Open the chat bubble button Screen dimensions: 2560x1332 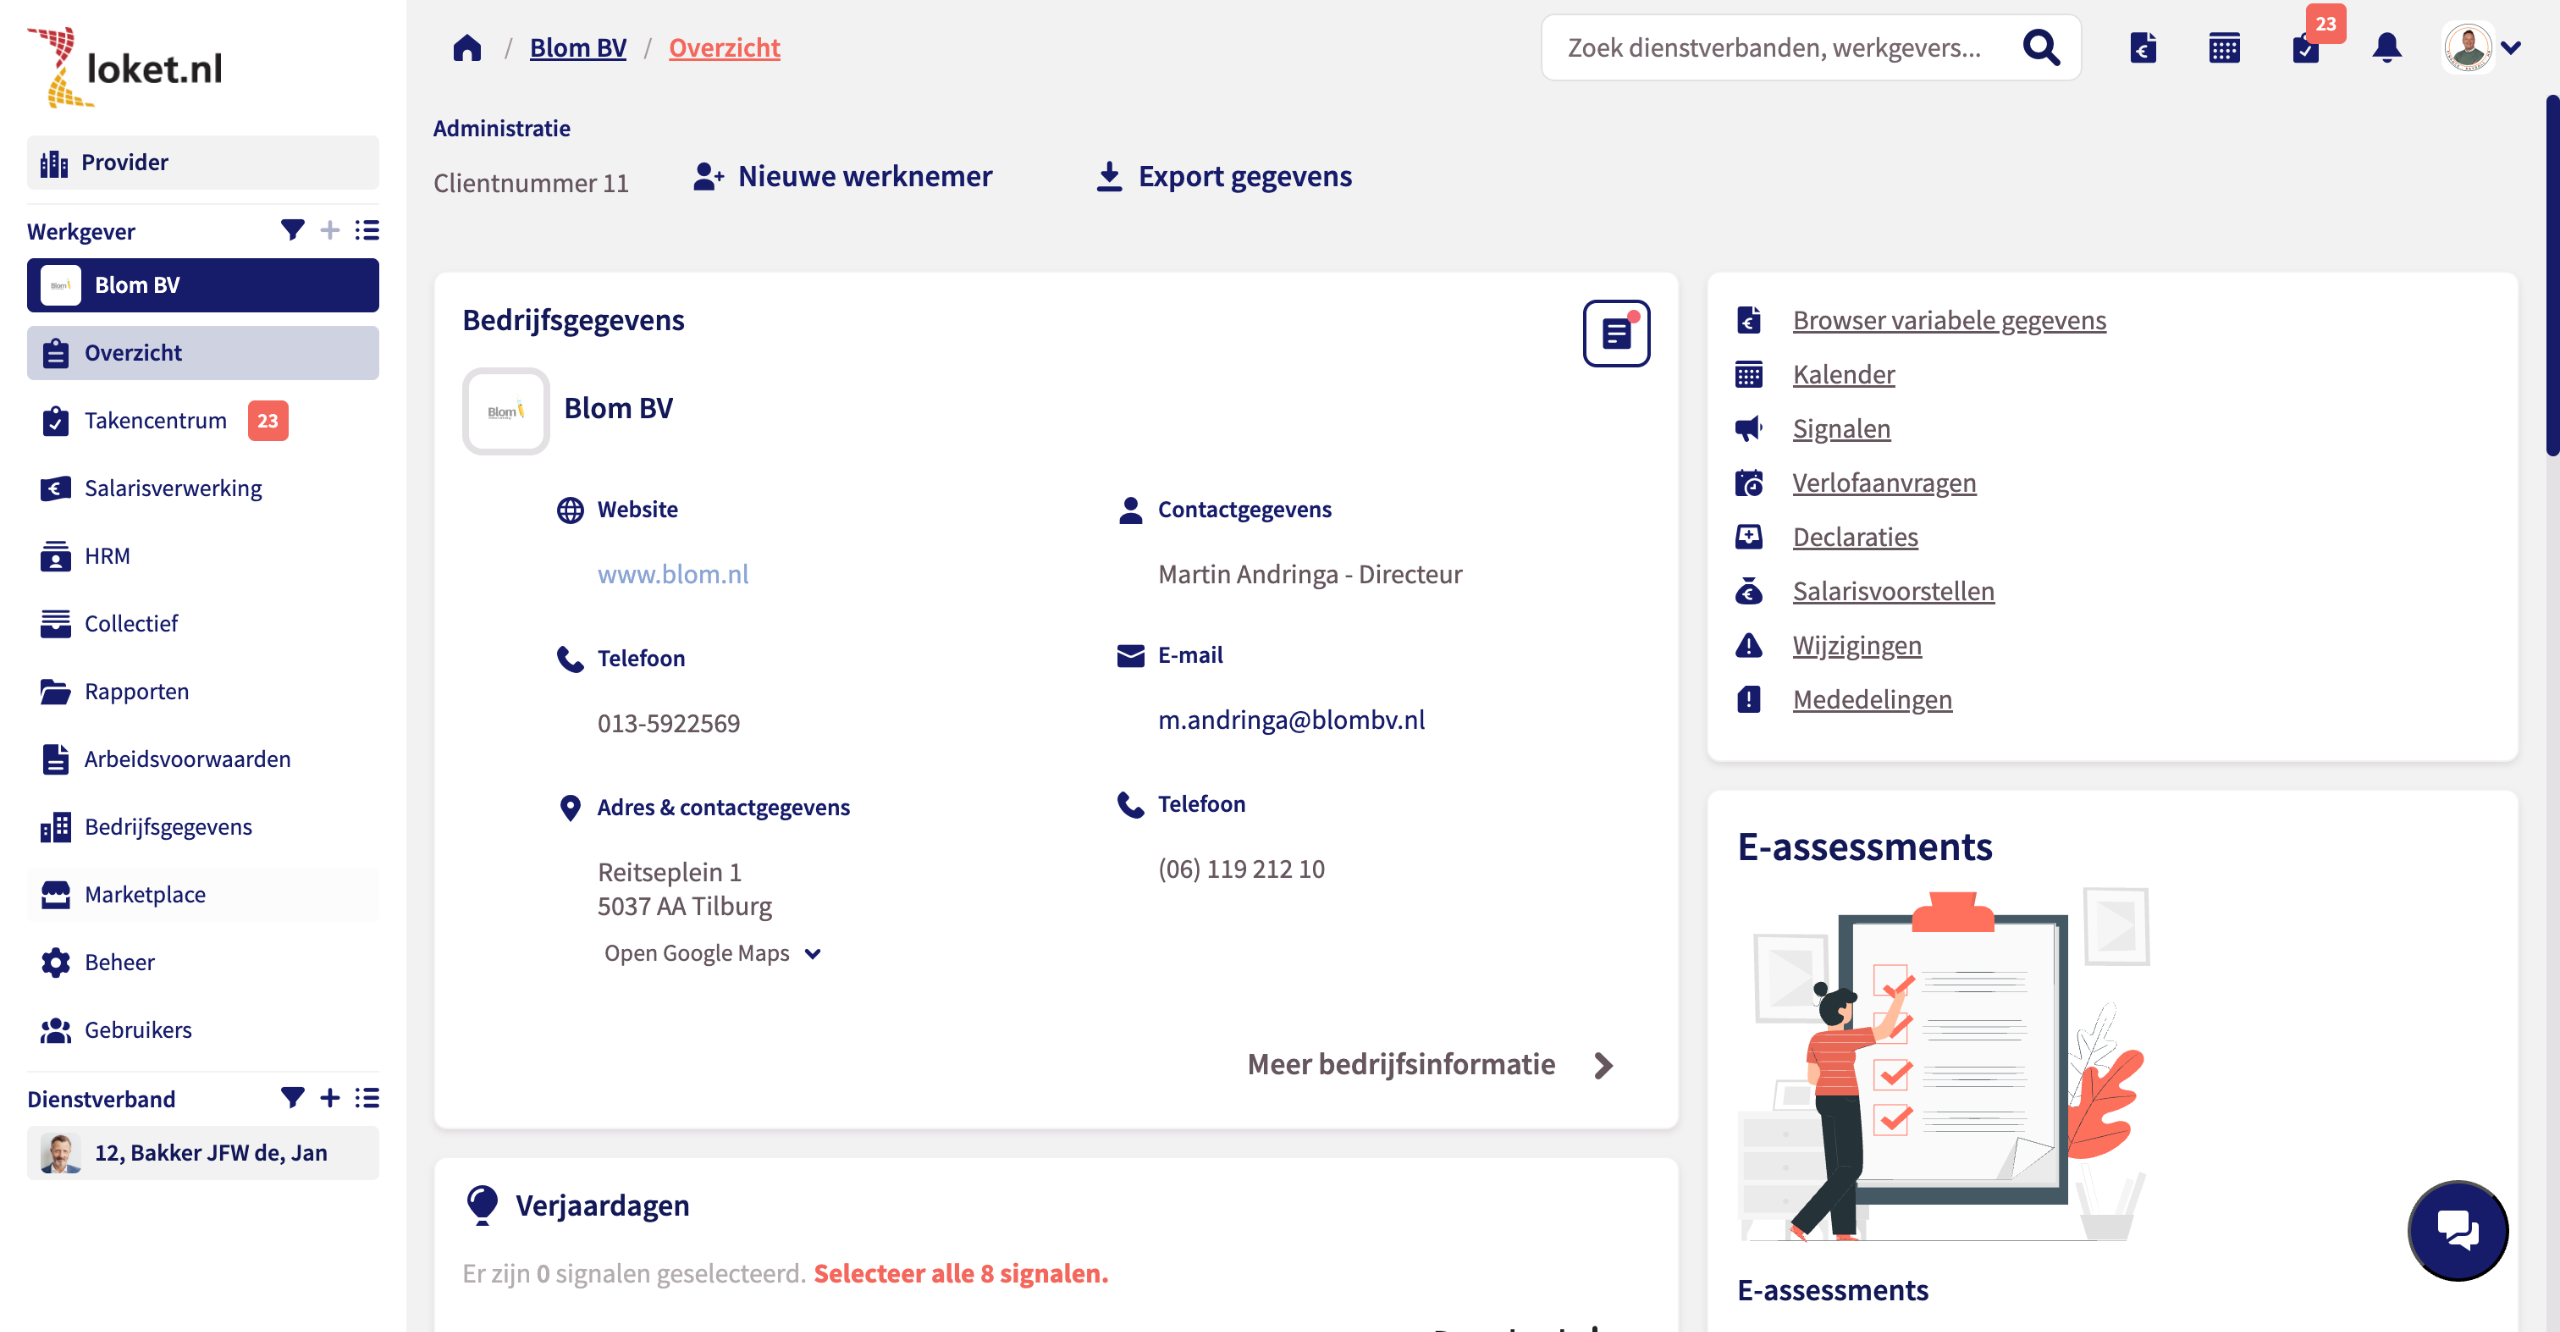pyautogui.click(x=2458, y=1230)
